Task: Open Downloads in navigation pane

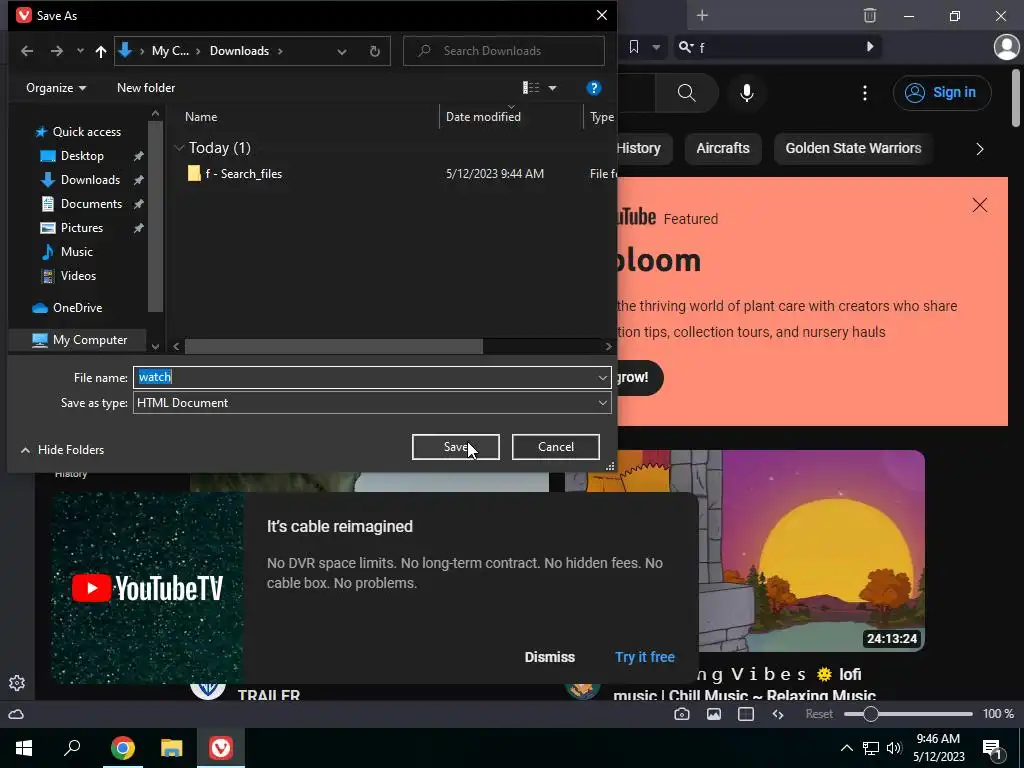Action: tap(90, 180)
